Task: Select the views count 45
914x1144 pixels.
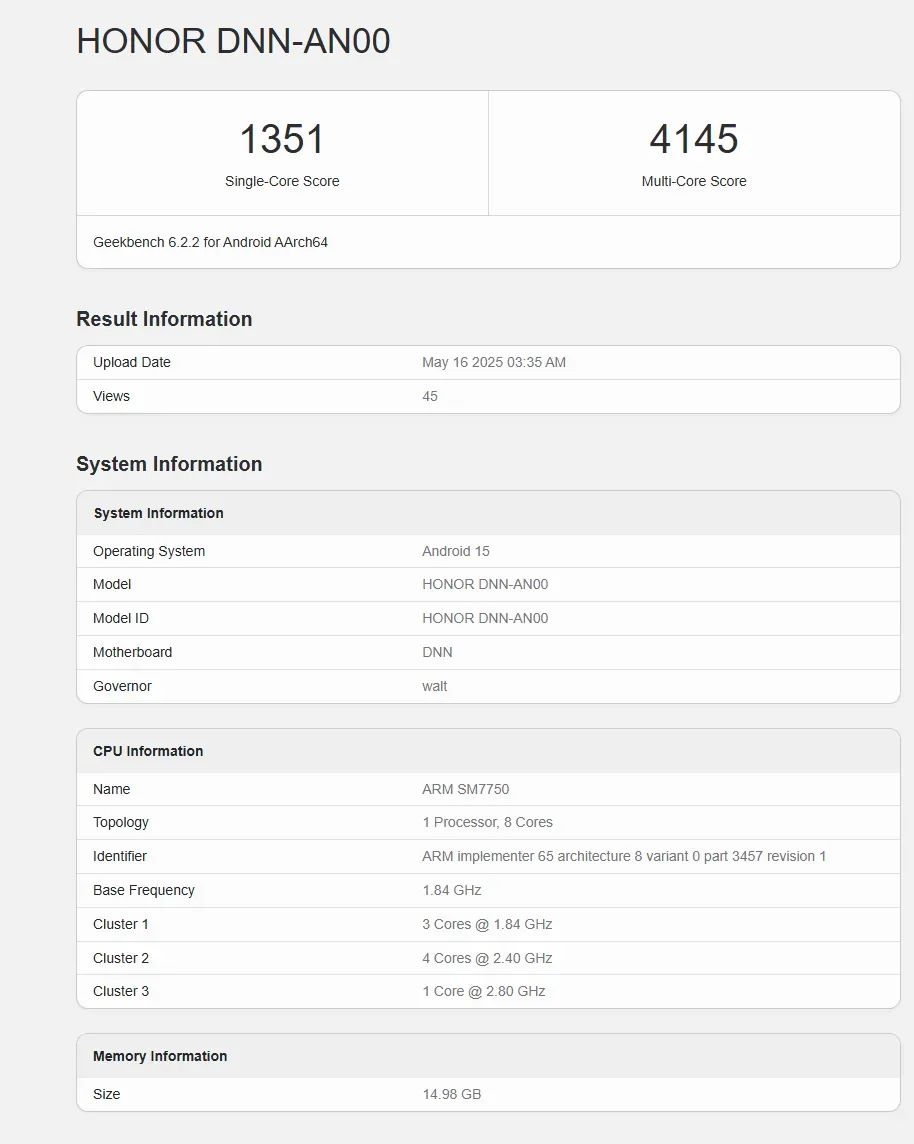Action: tap(430, 396)
